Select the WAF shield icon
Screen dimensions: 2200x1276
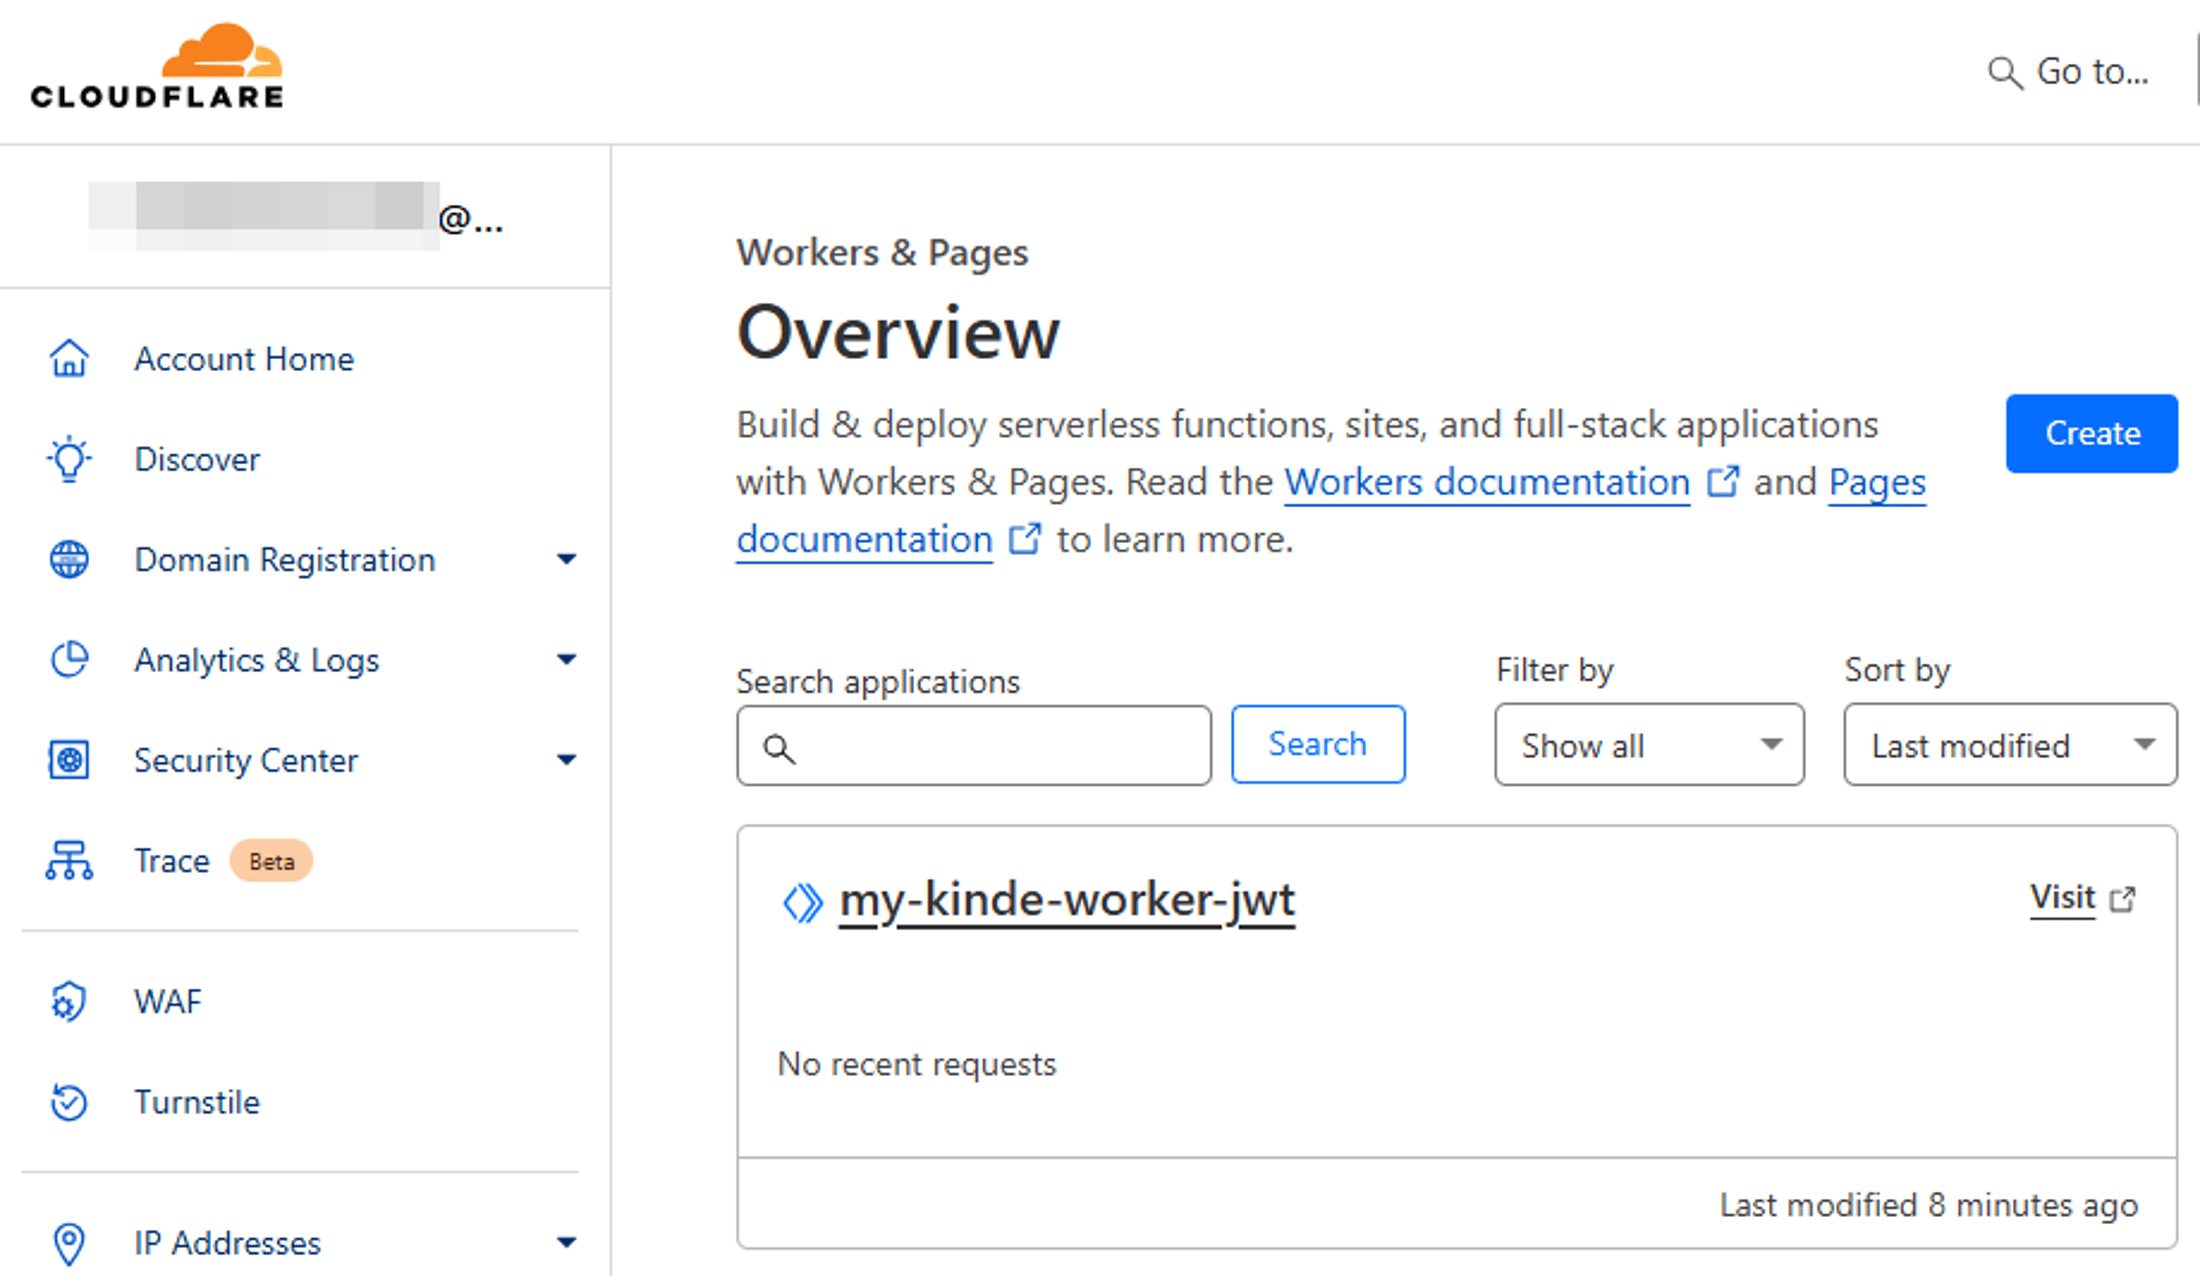pyautogui.click(x=68, y=1001)
